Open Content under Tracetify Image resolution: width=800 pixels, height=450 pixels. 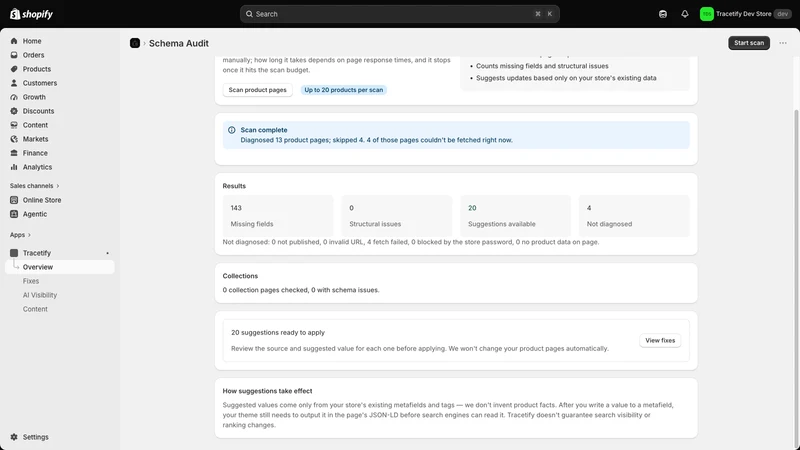35,309
